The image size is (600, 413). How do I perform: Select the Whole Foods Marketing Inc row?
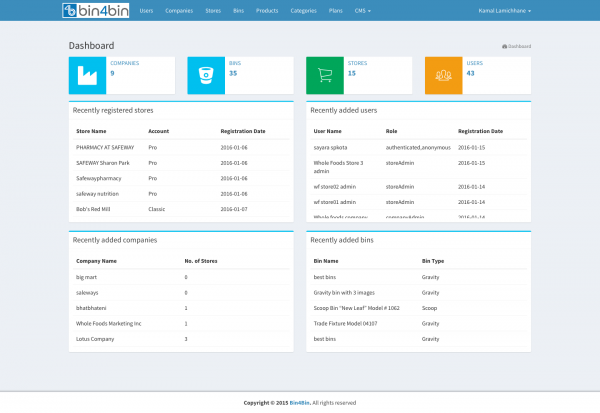coord(109,324)
